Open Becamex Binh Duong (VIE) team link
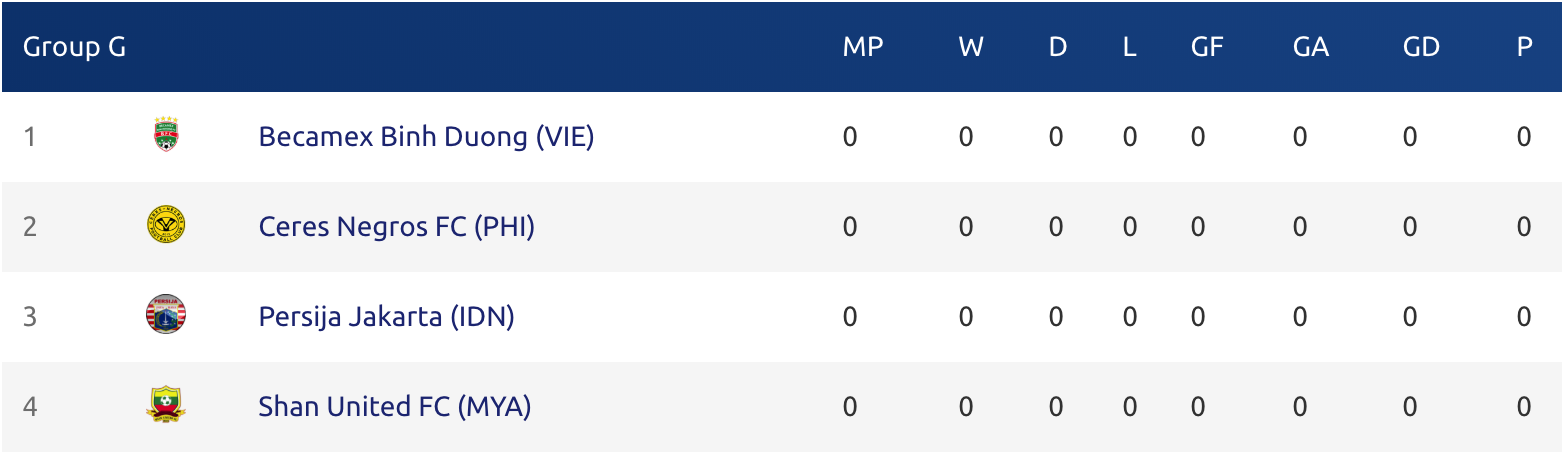The width and height of the screenshot is (1562, 458). tap(426, 137)
